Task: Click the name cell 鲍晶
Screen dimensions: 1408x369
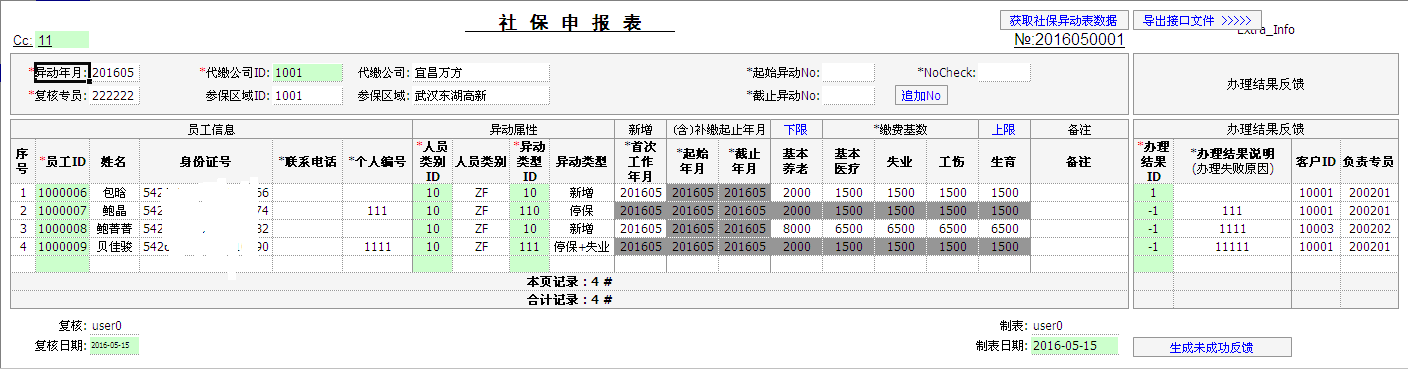Action: [115, 211]
